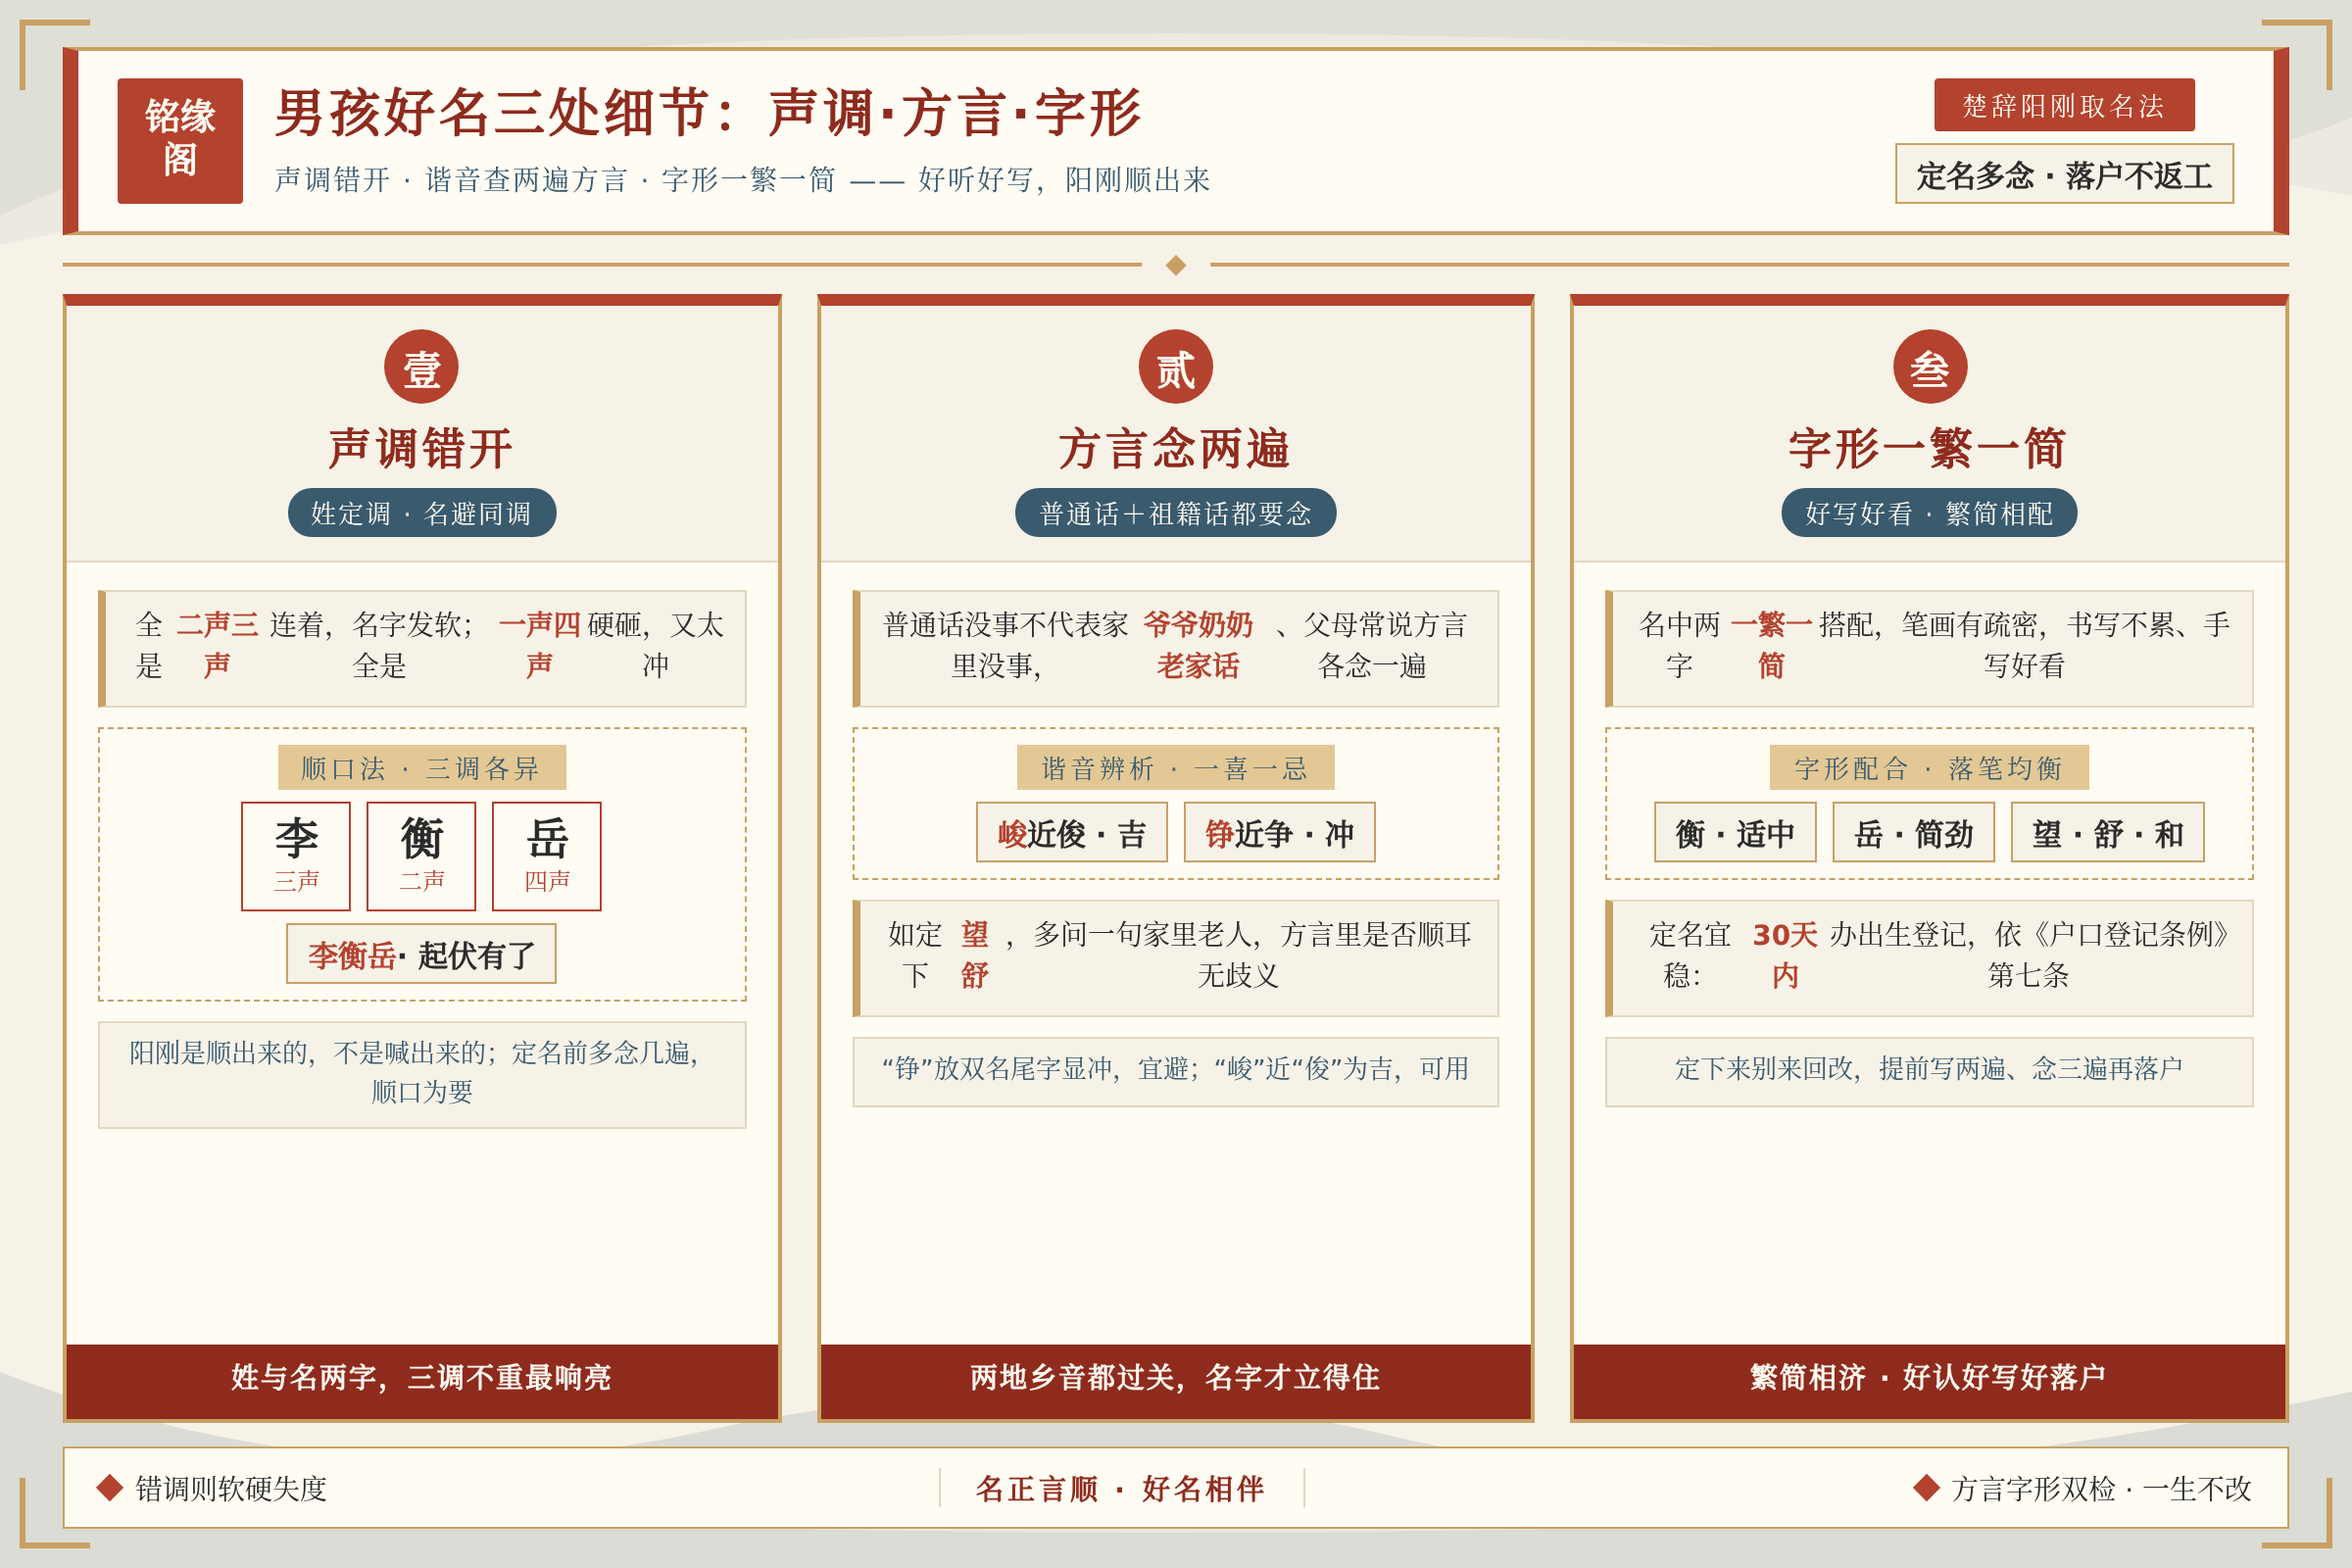Click the 衡 二声 character tile
Viewport: 2352px width, 1568px height.
(421, 856)
